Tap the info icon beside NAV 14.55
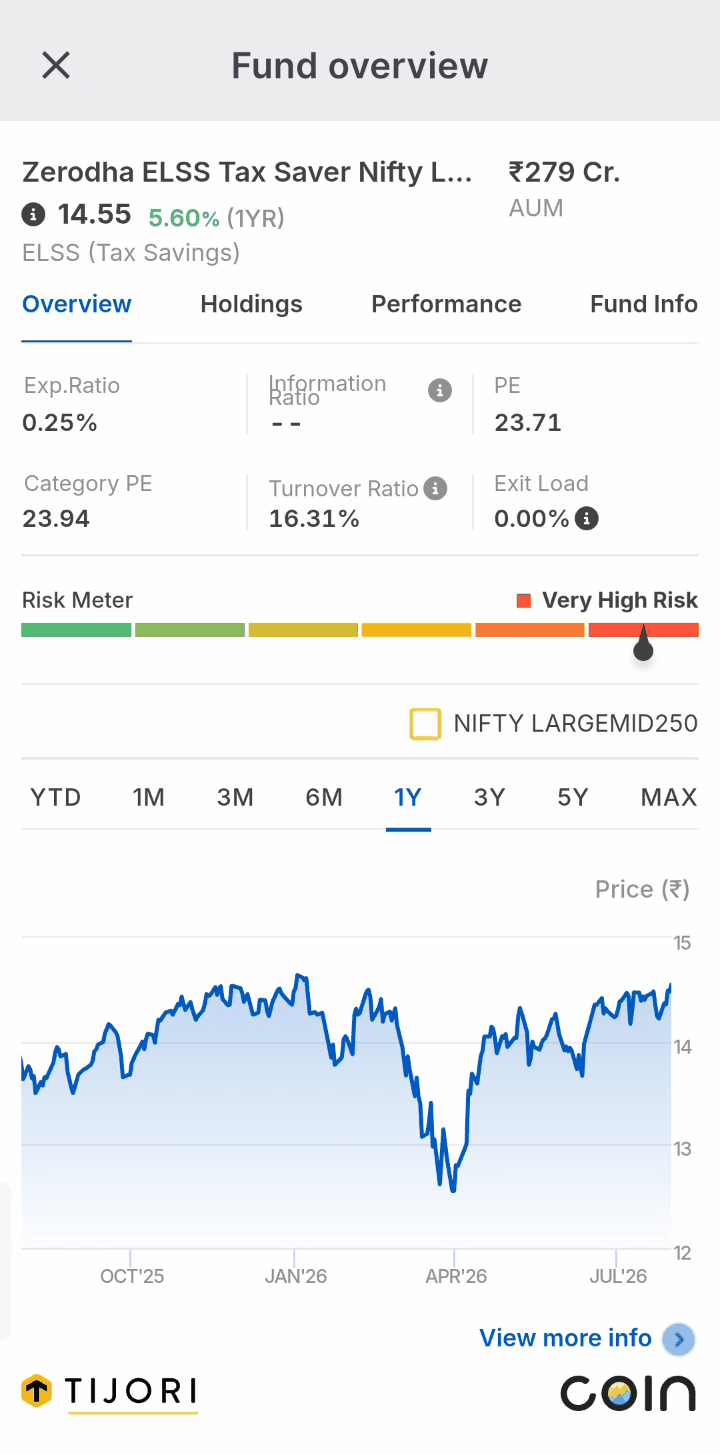The image size is (720, 1454). [34, 214]
